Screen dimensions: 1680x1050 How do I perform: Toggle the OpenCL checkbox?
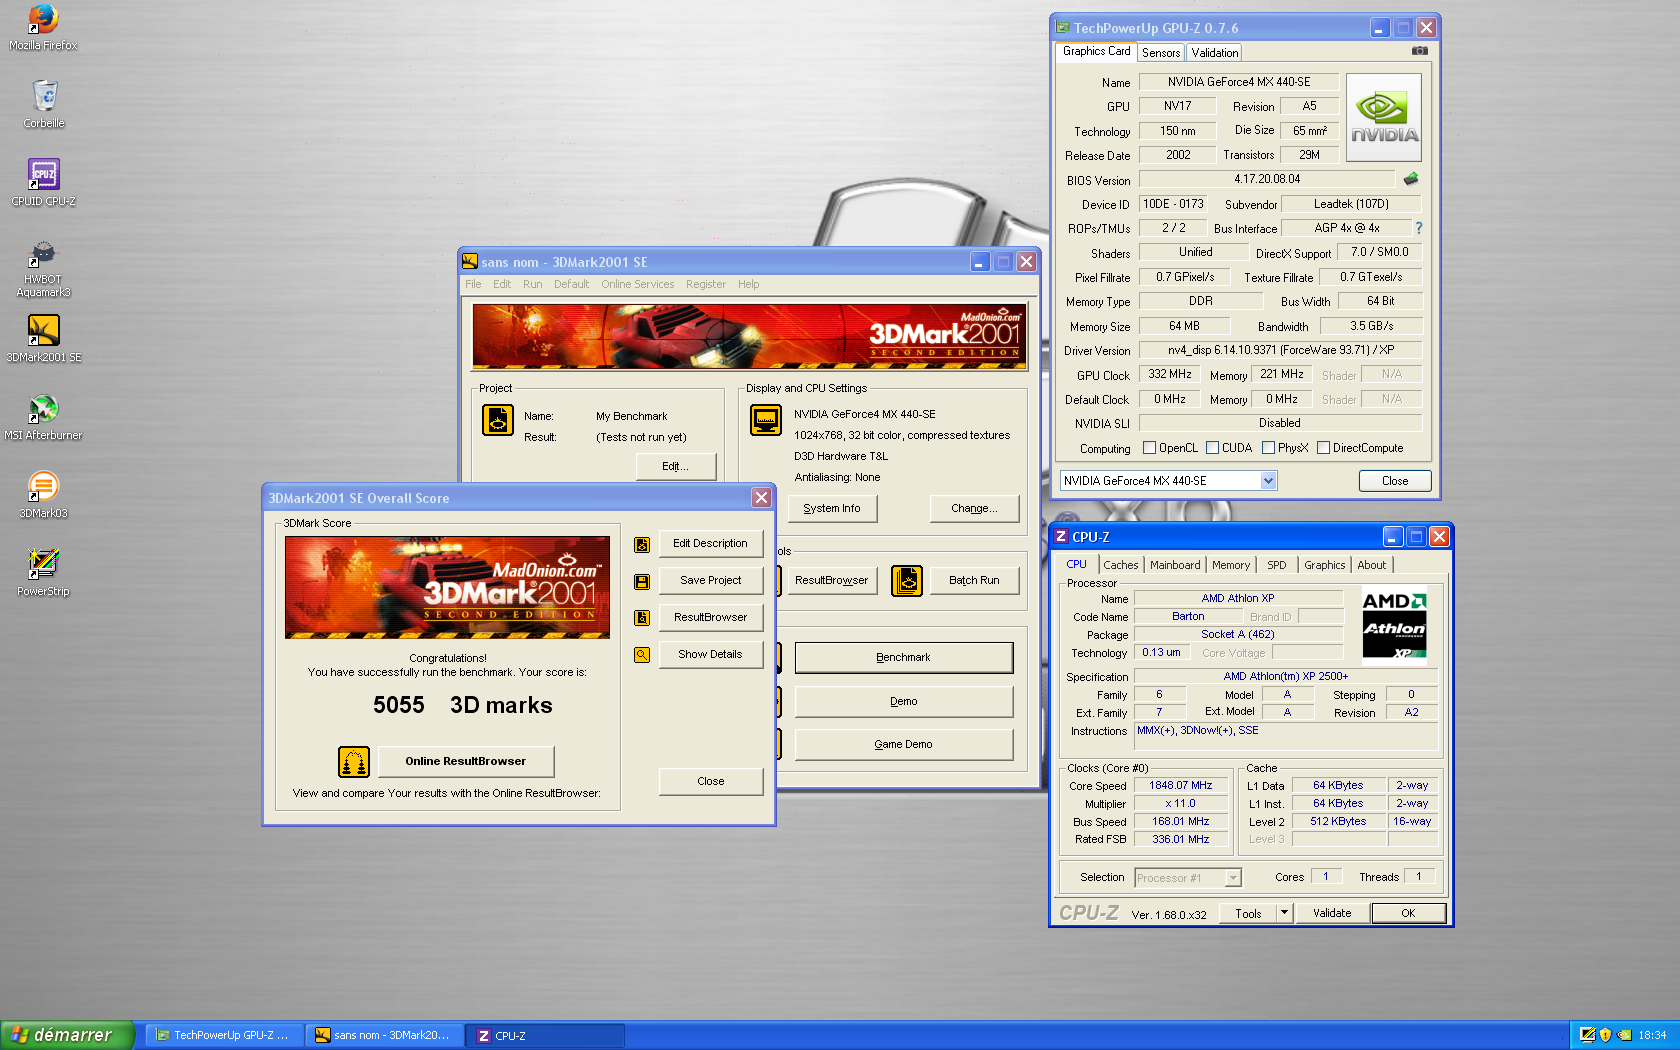click(x=1149, y=448)
